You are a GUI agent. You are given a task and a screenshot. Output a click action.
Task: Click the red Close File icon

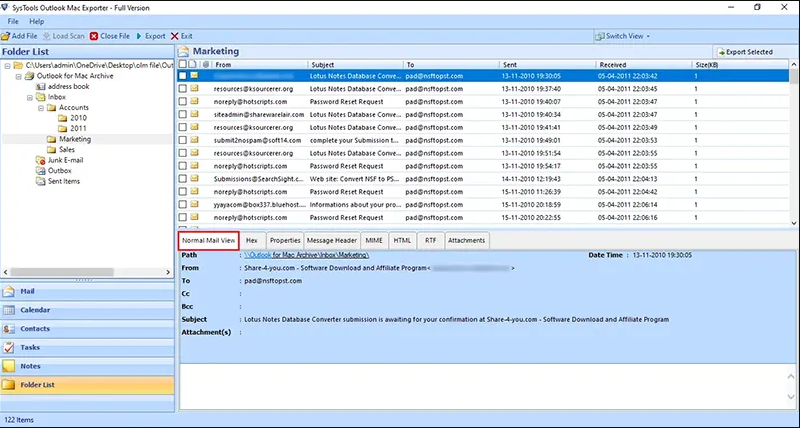coord(95,36)
